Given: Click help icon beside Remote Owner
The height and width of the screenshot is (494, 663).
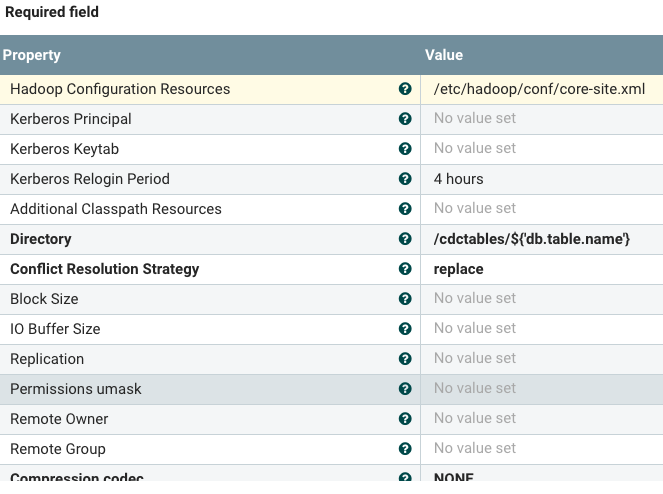Looking at the screenshot, I should click(405, 419).
